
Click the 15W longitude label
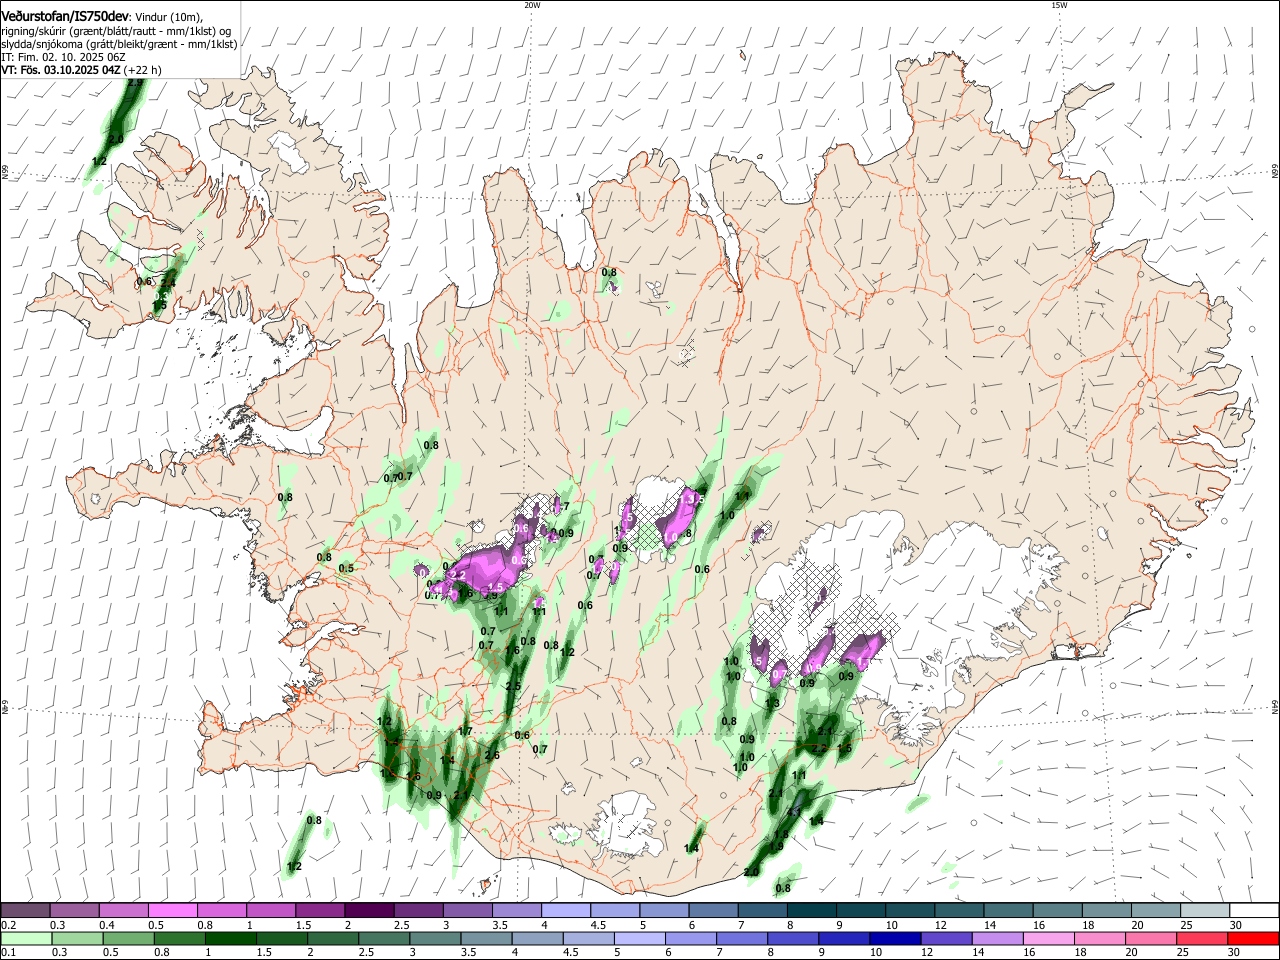tap(1059, 5)
